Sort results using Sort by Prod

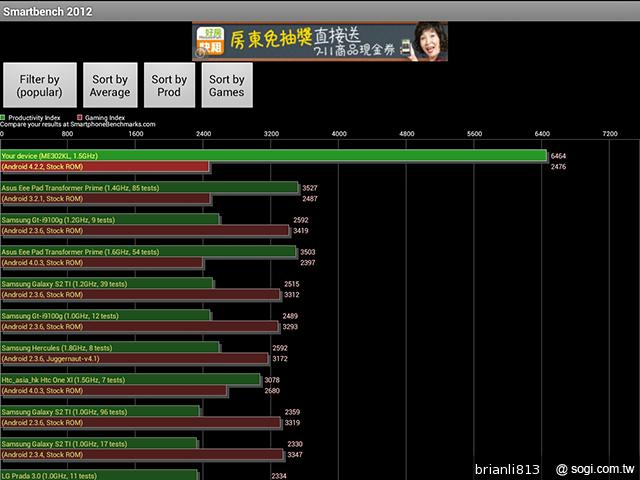coord(169,86)
